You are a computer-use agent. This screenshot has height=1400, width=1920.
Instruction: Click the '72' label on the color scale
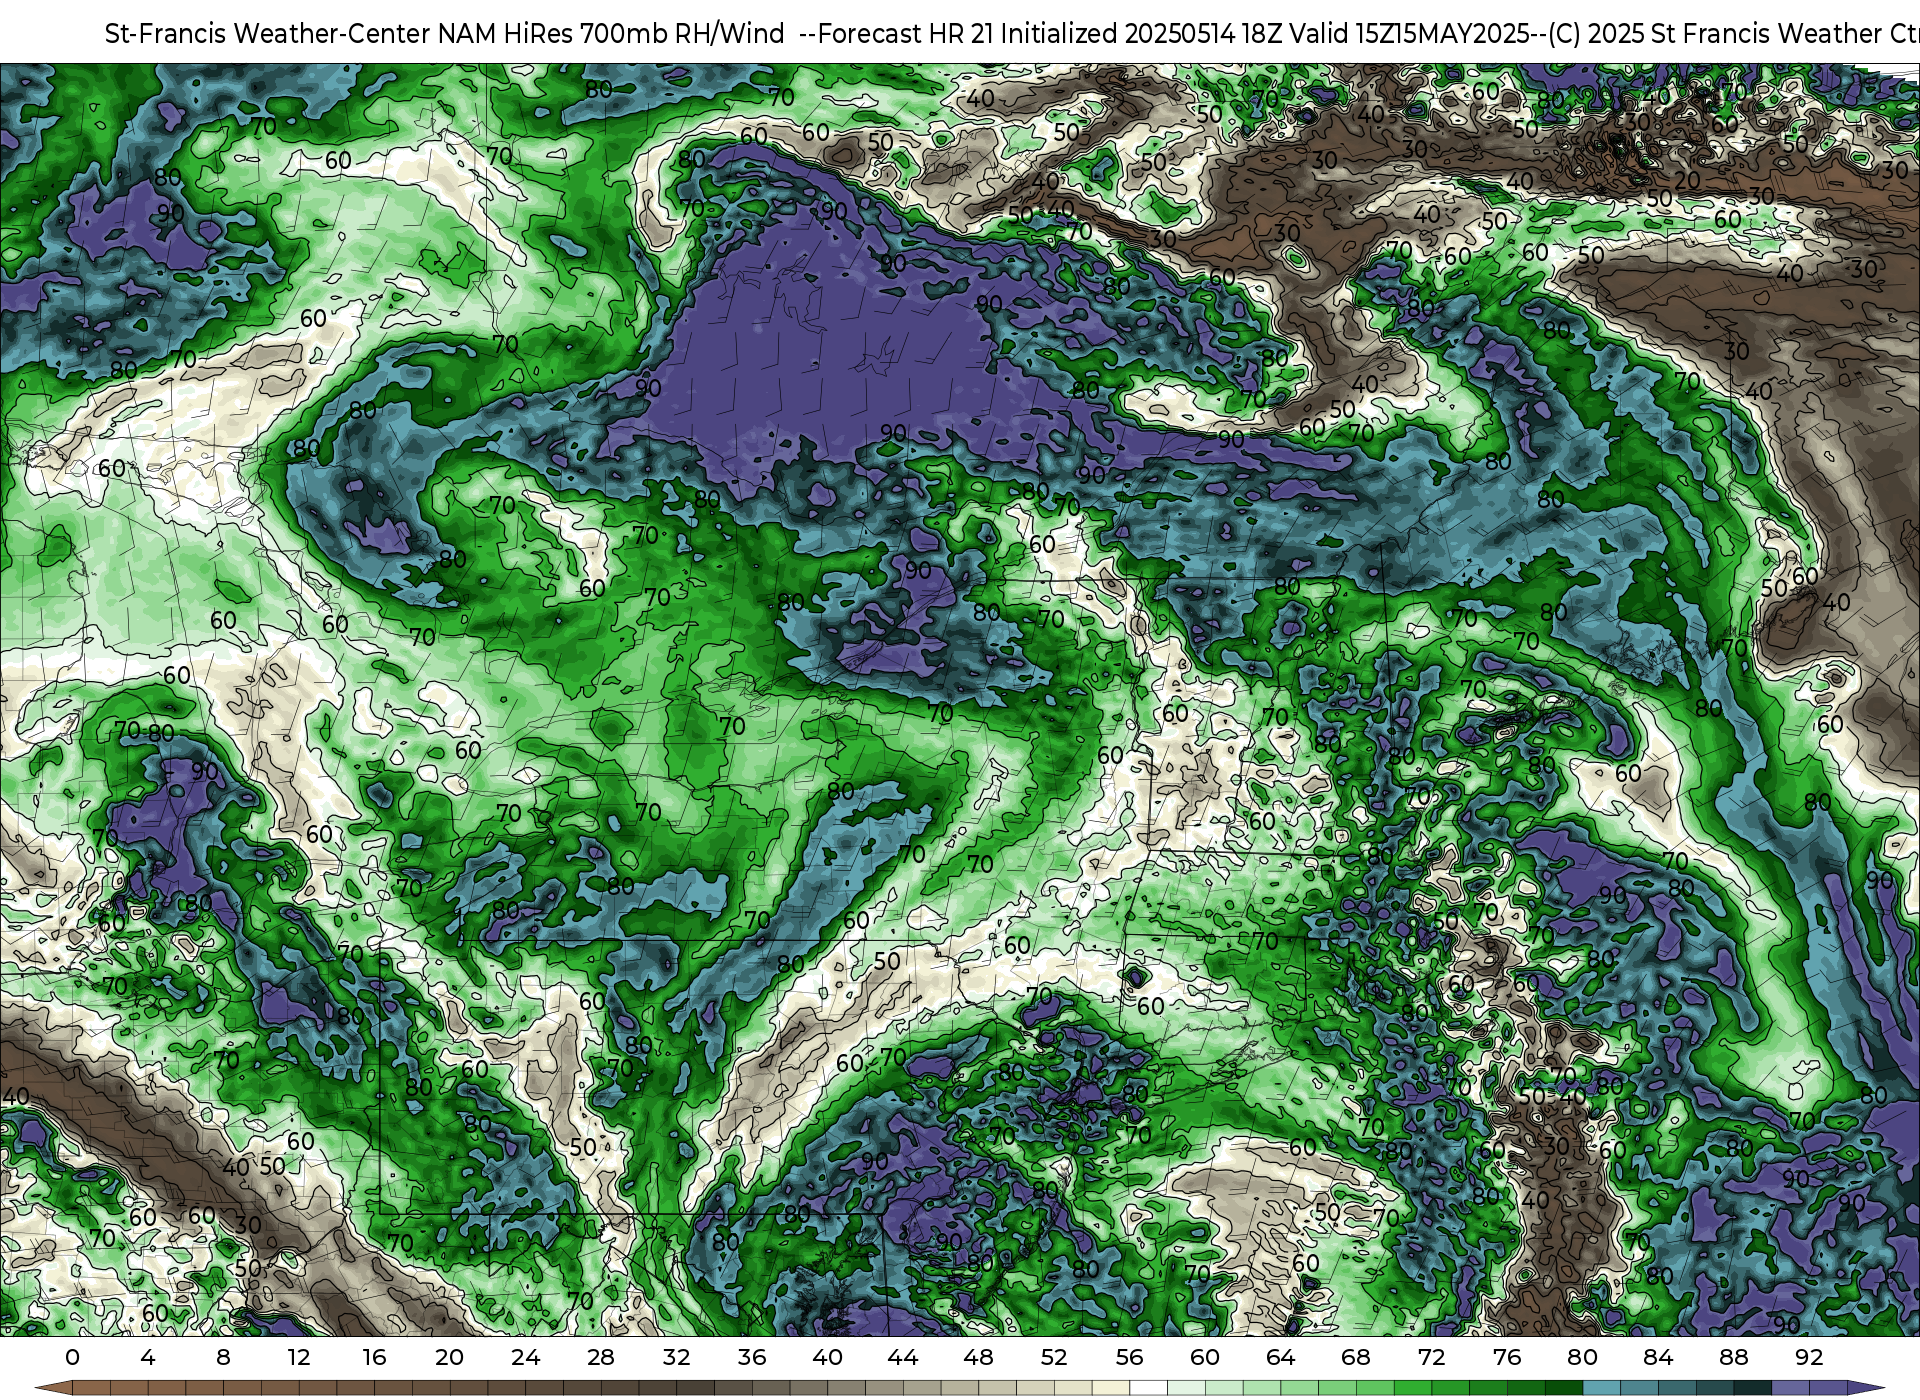pos(1431,1357)
